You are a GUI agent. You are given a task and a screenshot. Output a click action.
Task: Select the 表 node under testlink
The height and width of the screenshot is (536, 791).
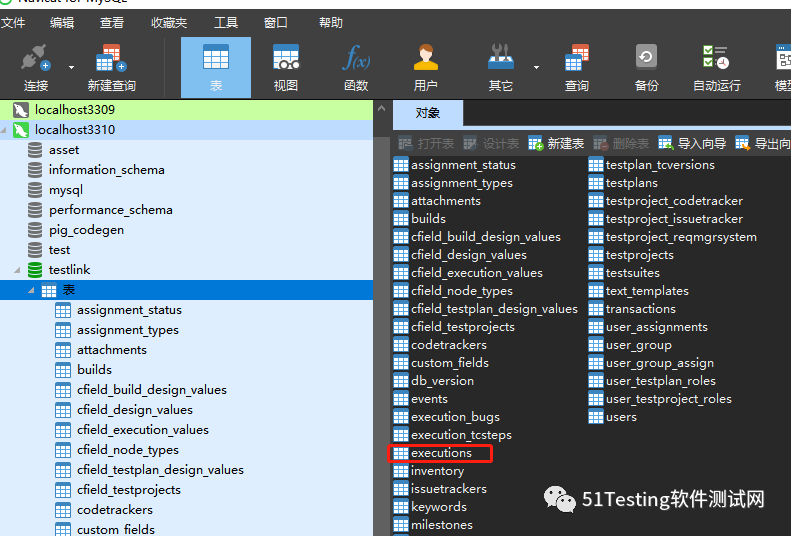coord(186,290)
